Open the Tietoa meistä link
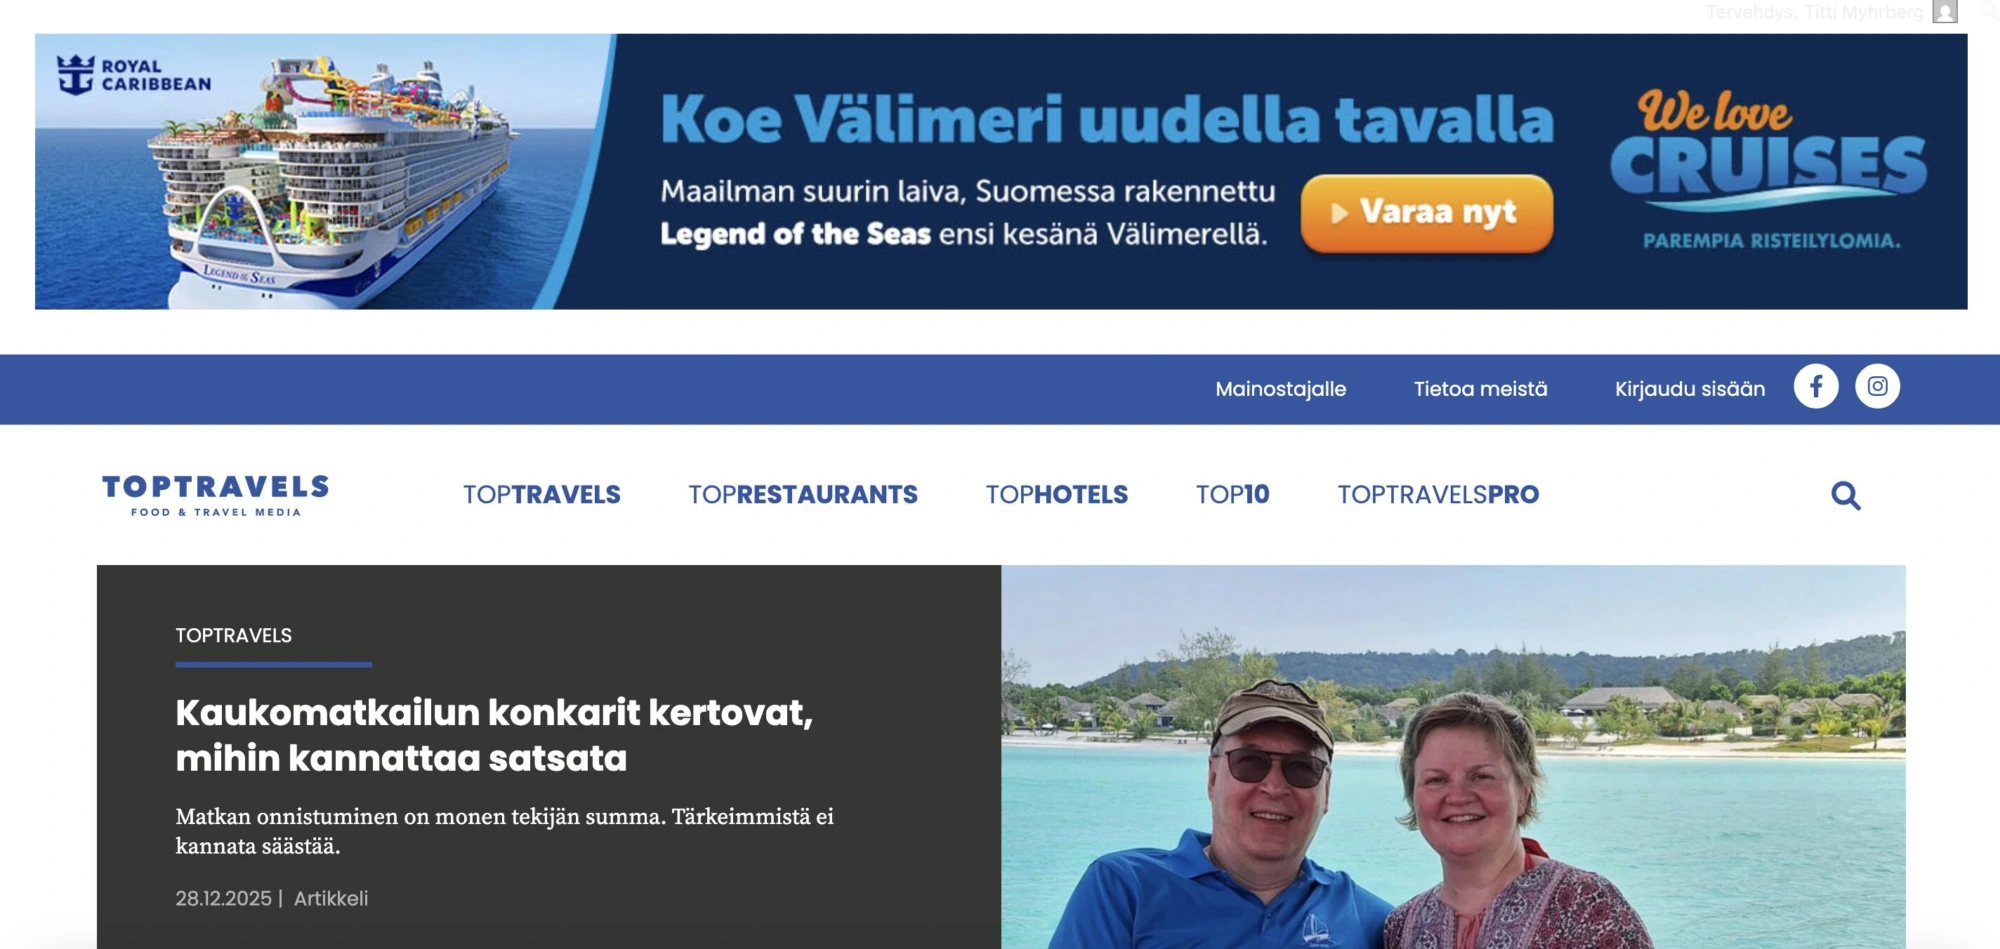The width and height of the screenshot is (2000, 949). click(x=1481, y=389)
